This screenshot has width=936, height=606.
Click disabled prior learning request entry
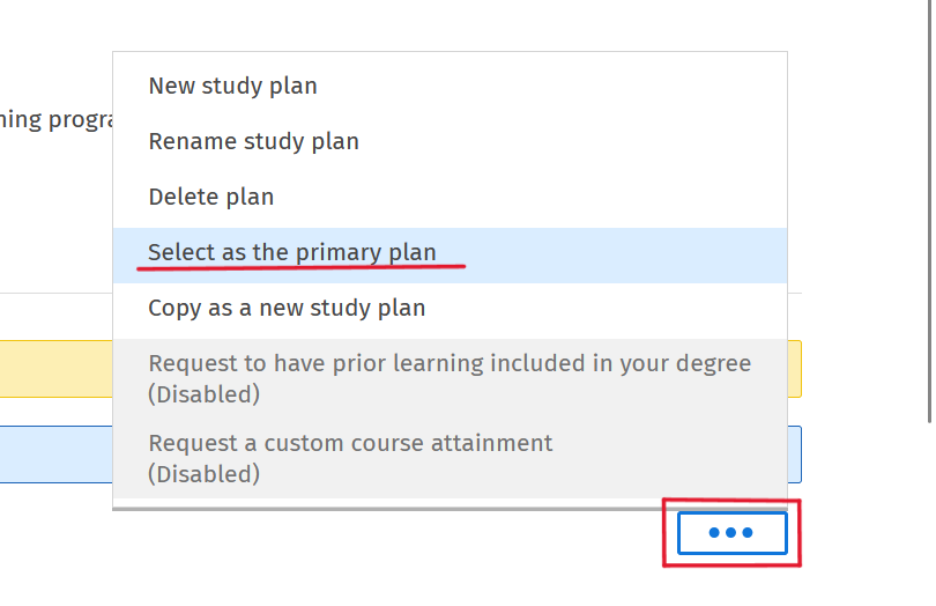click(449, 379)
